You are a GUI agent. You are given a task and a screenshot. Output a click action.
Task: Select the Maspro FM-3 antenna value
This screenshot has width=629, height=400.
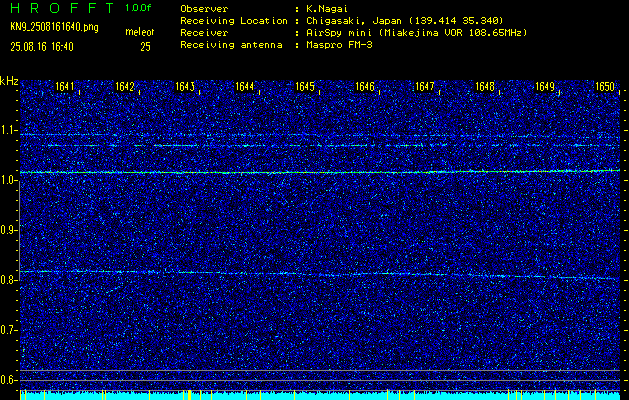coord(339,45)
